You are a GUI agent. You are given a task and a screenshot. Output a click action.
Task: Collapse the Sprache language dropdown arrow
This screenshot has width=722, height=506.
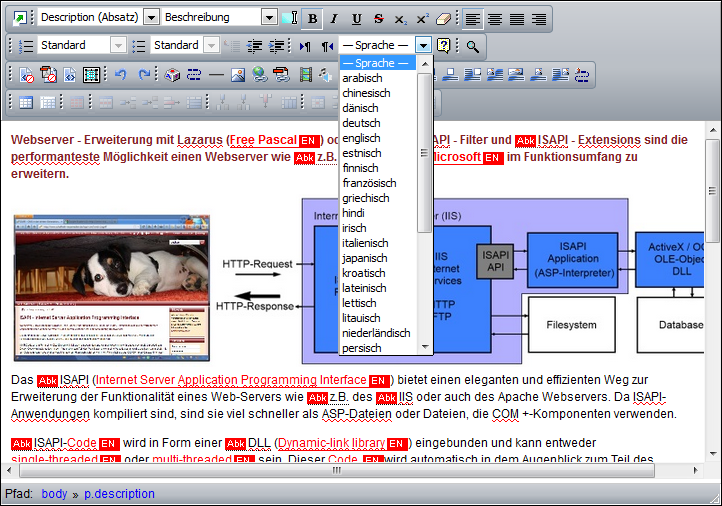423,45
